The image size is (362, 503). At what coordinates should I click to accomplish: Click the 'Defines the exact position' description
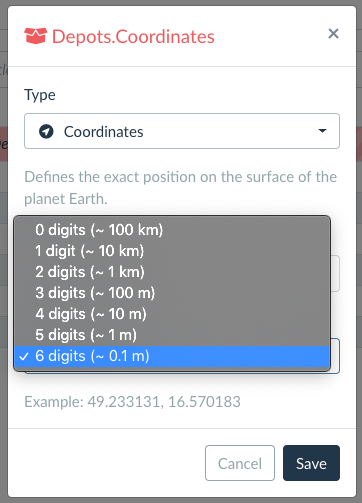pyautogui.click(x=181, y=188)
